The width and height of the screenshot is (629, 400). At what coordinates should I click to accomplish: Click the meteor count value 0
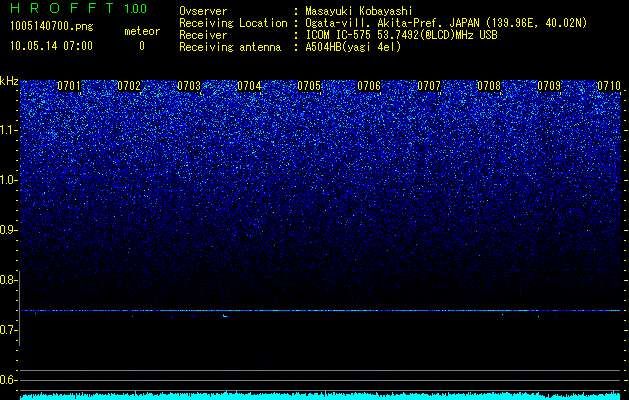[142, 46]
